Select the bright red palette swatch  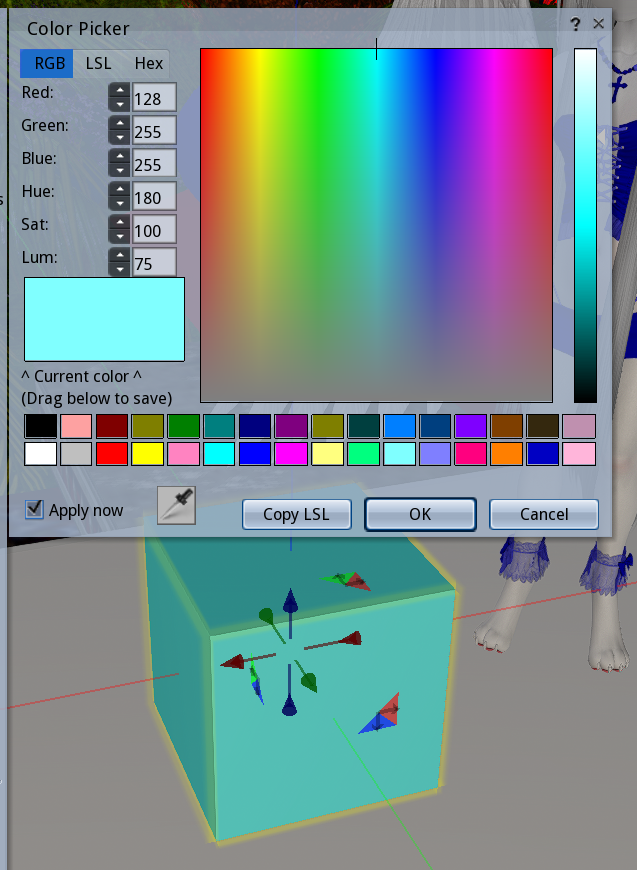click(x=112, y=453)
